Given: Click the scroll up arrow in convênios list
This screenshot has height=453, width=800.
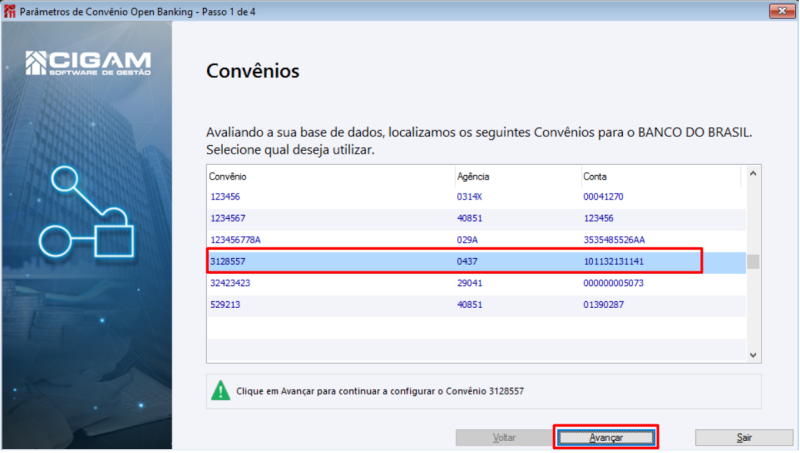Looking at the screenshot, I should 753,174.
